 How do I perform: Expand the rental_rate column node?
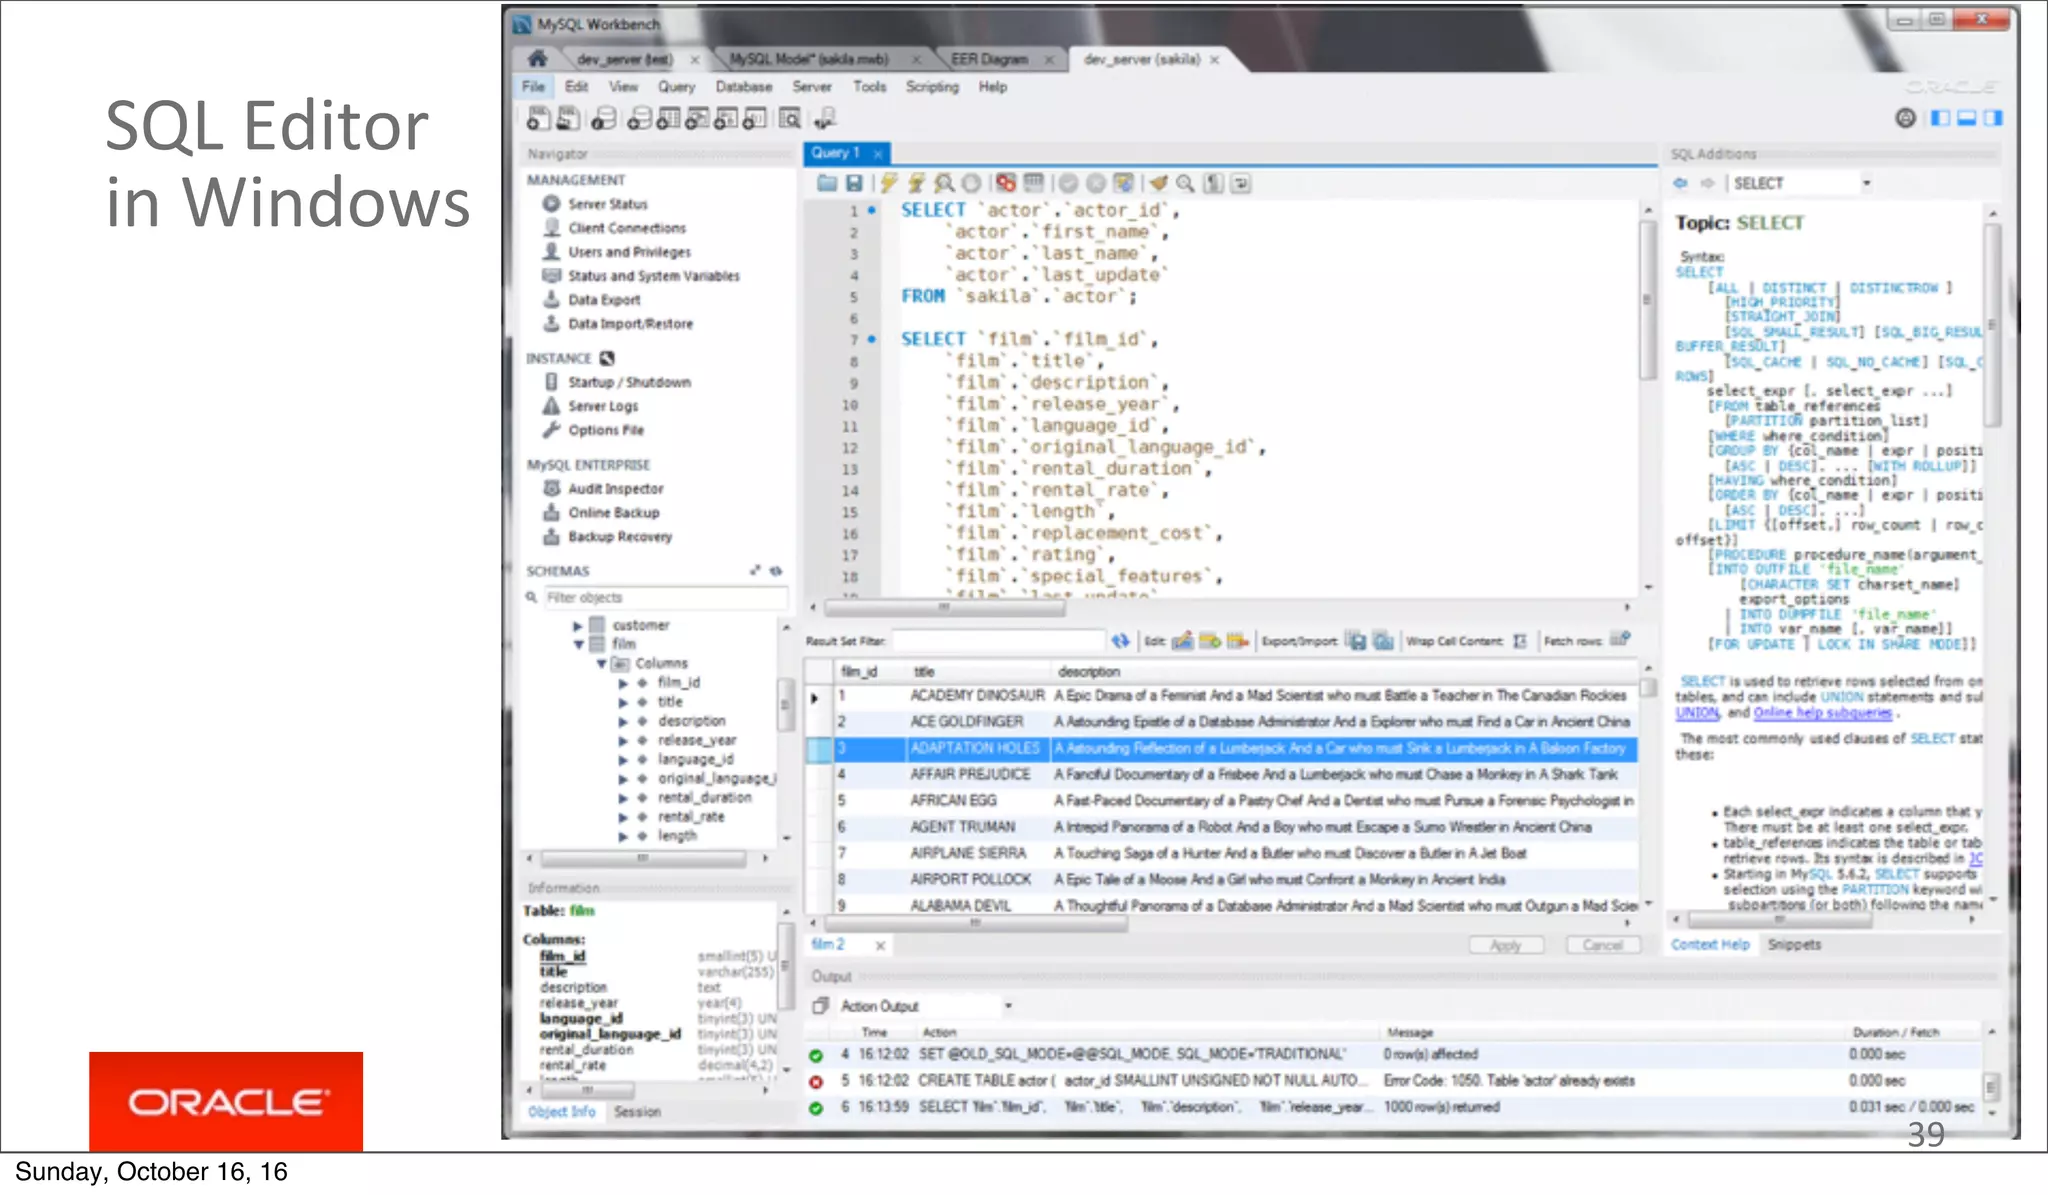point(623,817)
